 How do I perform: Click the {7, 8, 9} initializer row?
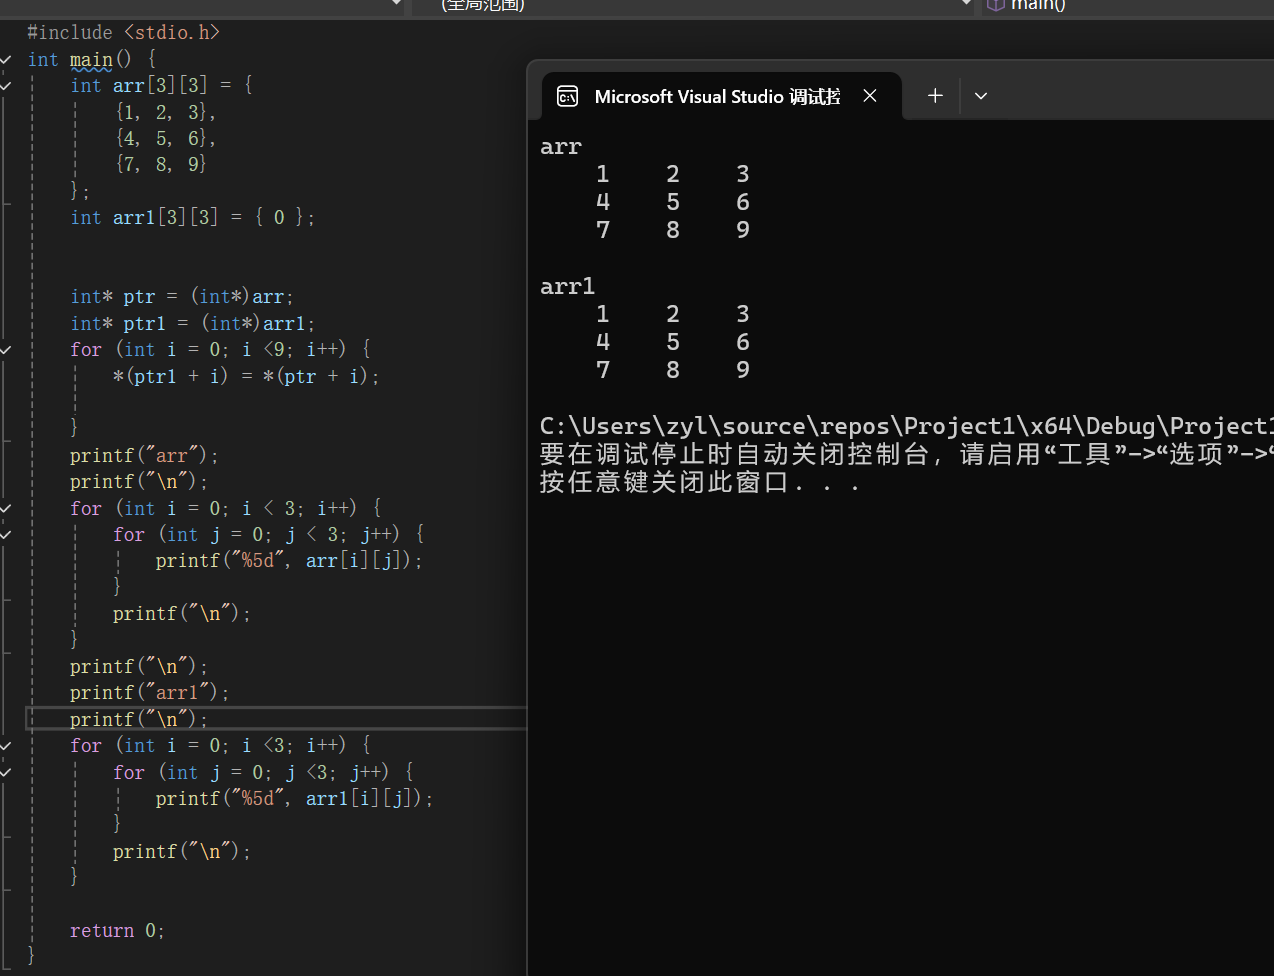[160, 164]
